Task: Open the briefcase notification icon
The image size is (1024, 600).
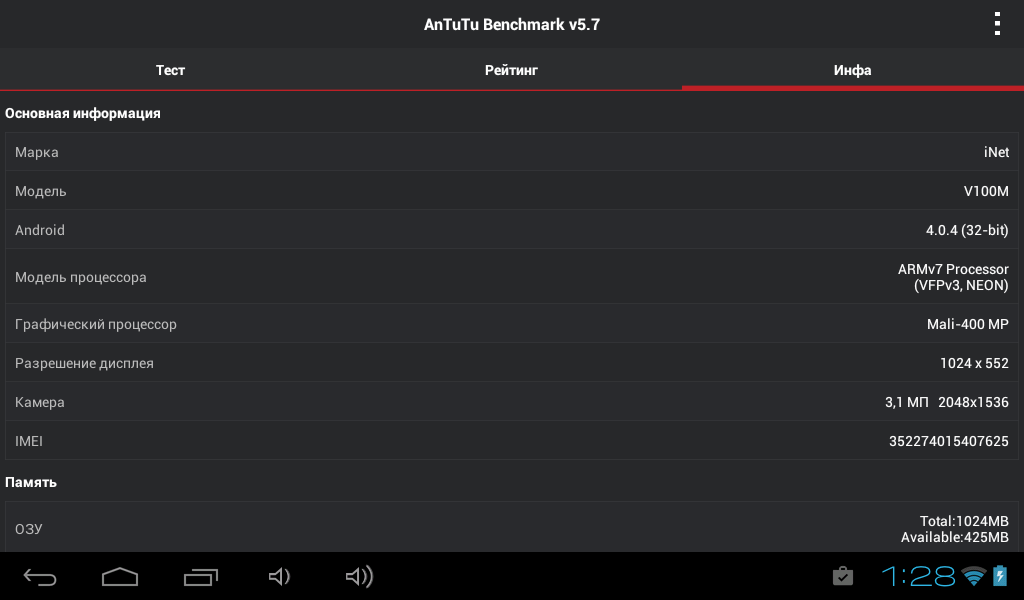Action: (x=842, y=576)
